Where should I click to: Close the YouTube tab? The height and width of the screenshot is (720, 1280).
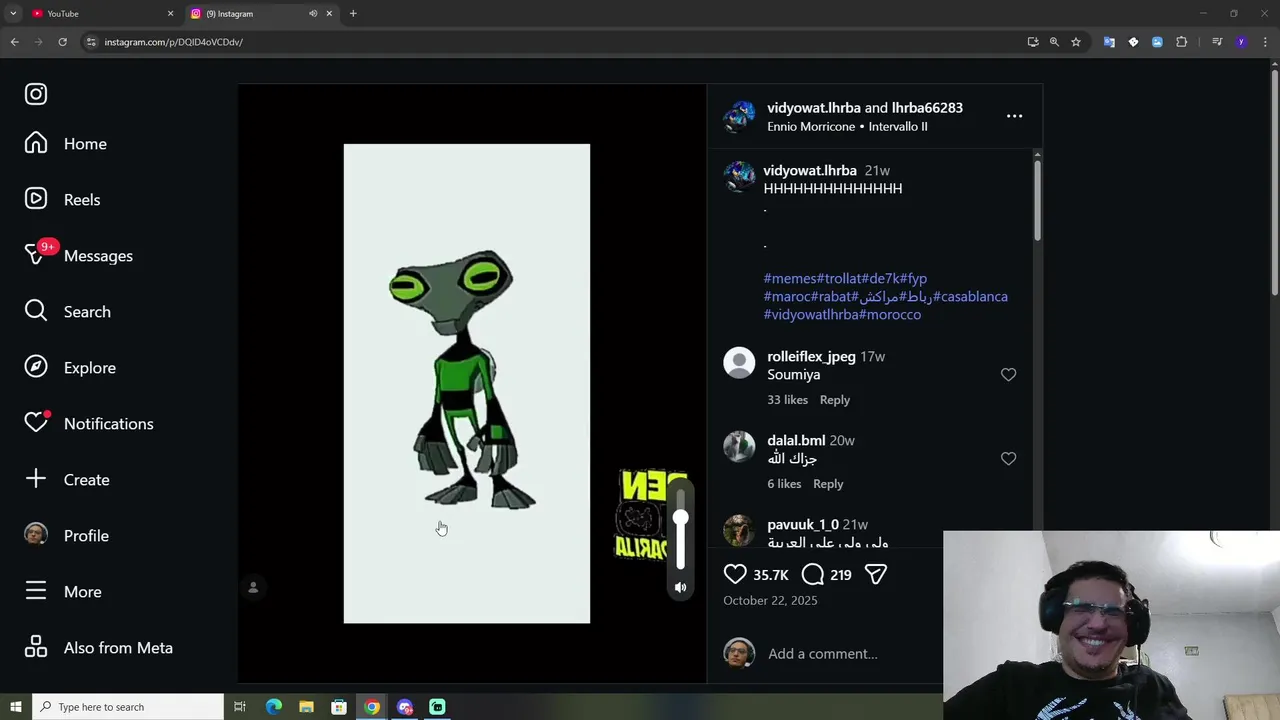pyautogui.click(x=170, y=14)
